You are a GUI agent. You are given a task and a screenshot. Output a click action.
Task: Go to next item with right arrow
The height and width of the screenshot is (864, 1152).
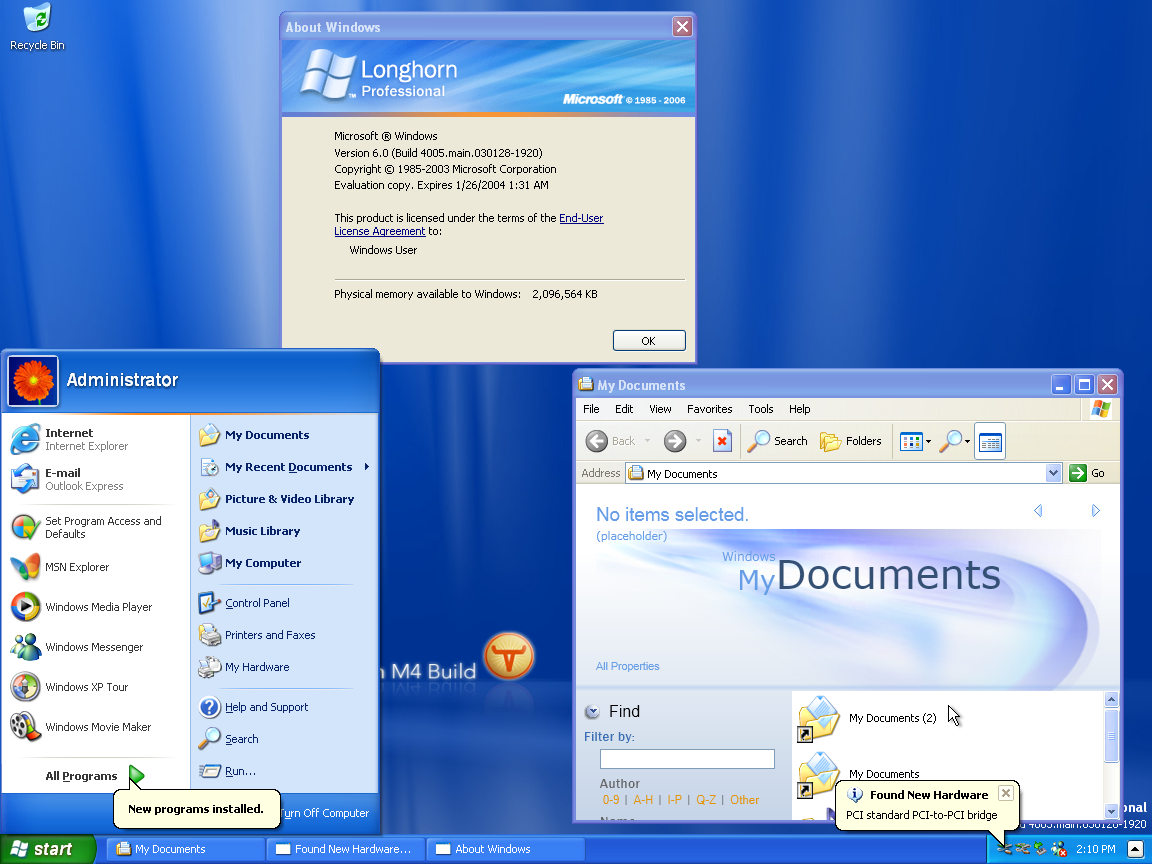point(1095,511)
